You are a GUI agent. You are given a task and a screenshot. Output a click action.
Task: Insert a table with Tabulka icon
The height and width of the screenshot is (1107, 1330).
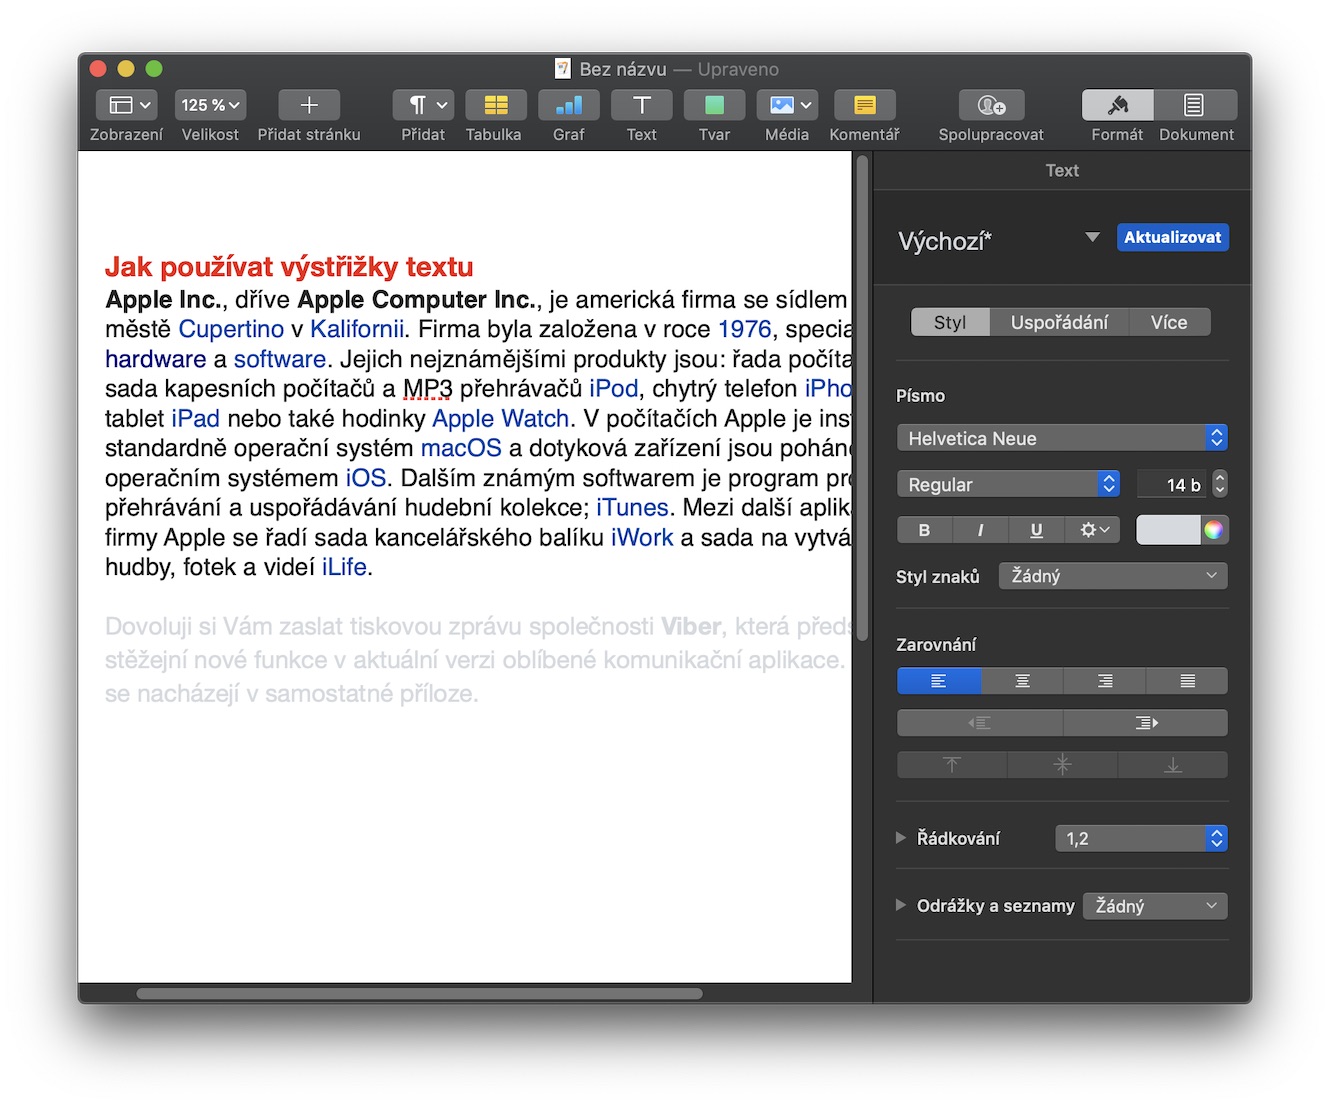click(x=496, y=105)
